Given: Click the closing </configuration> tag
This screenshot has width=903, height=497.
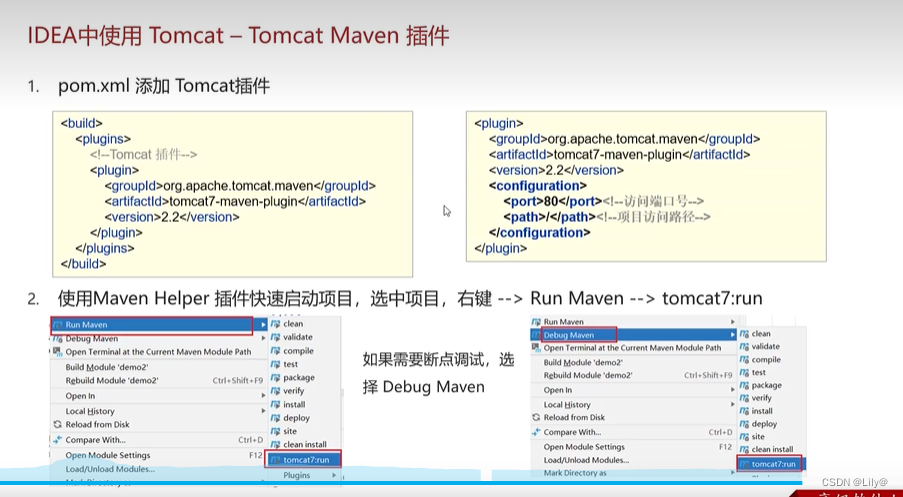Looking at the screenshot, I should [539, 233].
